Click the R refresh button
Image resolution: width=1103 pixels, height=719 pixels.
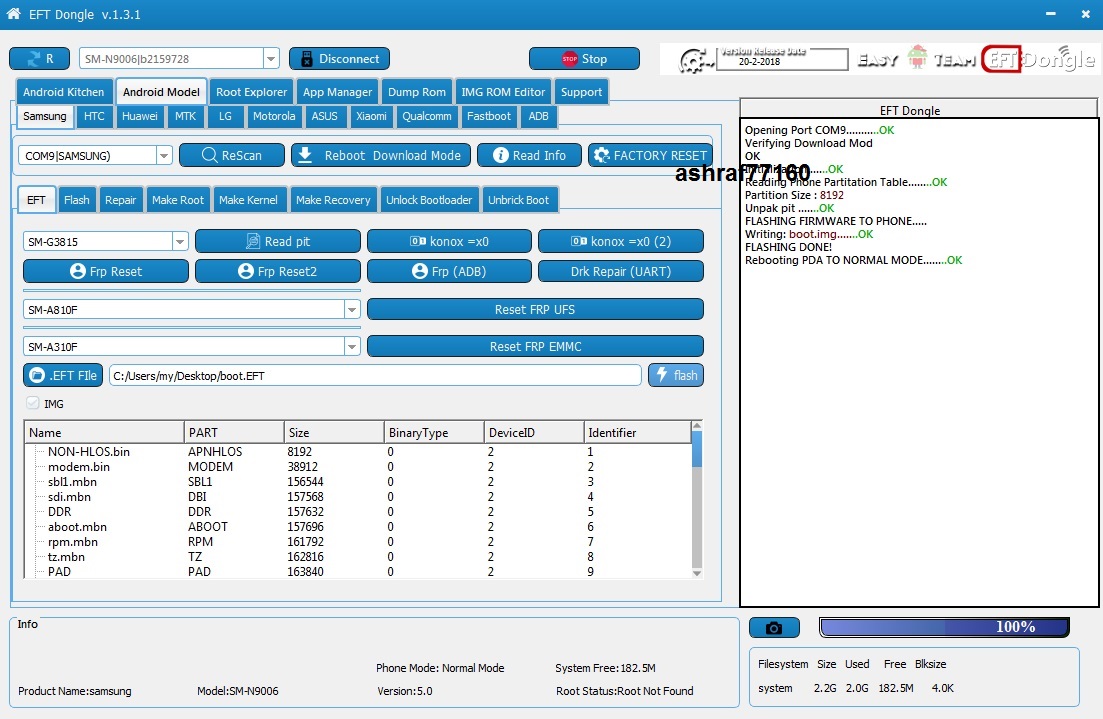click(x=39, y=59)
